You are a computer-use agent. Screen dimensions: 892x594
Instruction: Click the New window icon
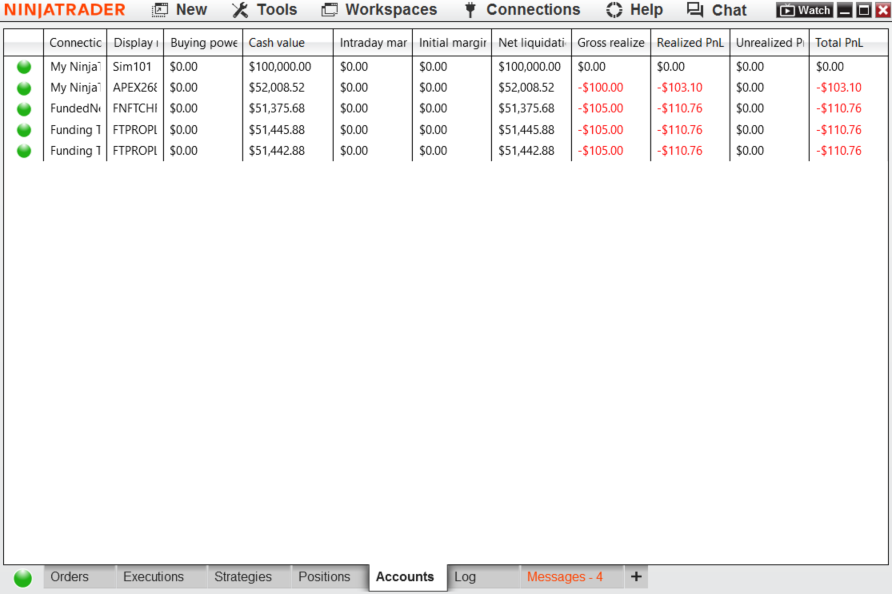pos(160,10)
